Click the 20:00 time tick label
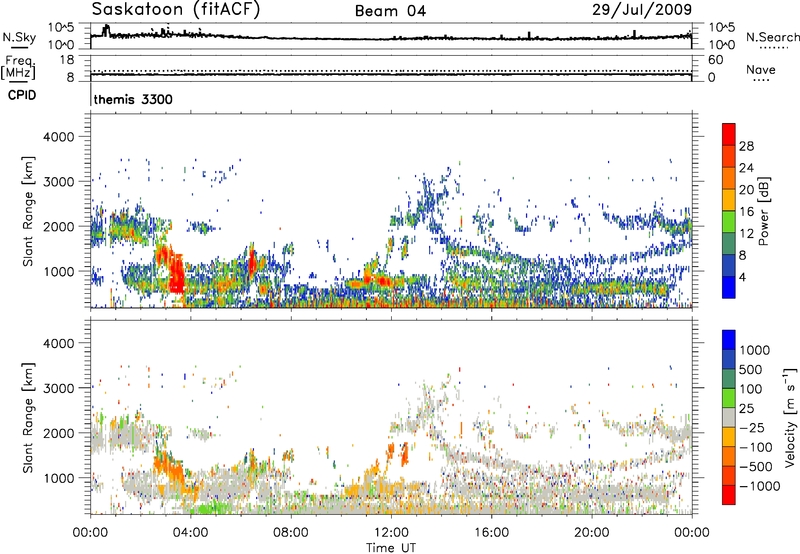 [591, 533]
